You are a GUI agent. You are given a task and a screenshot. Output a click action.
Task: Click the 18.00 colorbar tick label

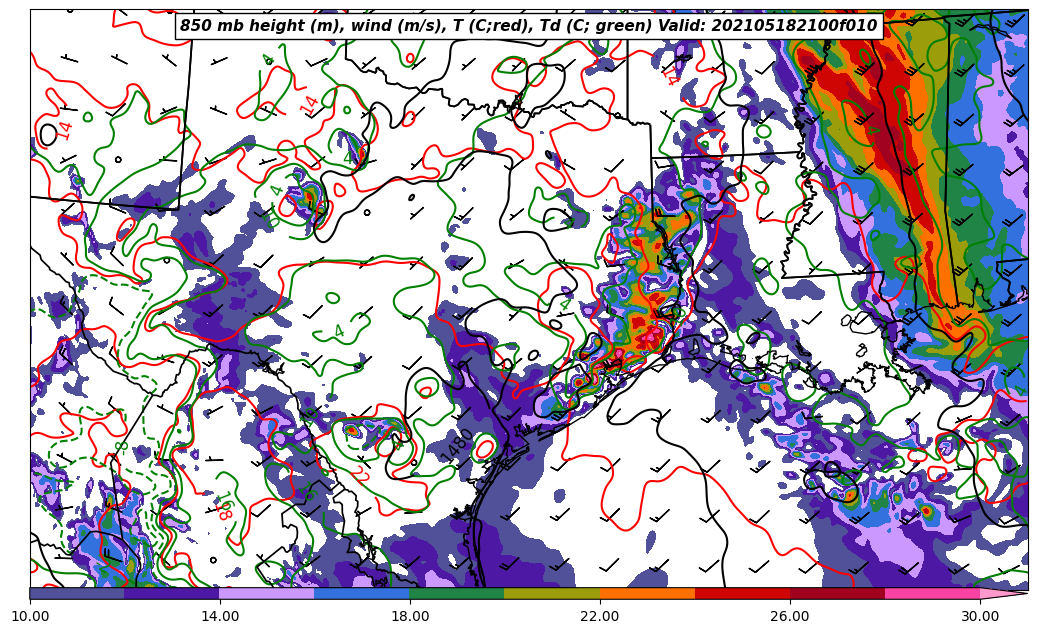point(410,616)
